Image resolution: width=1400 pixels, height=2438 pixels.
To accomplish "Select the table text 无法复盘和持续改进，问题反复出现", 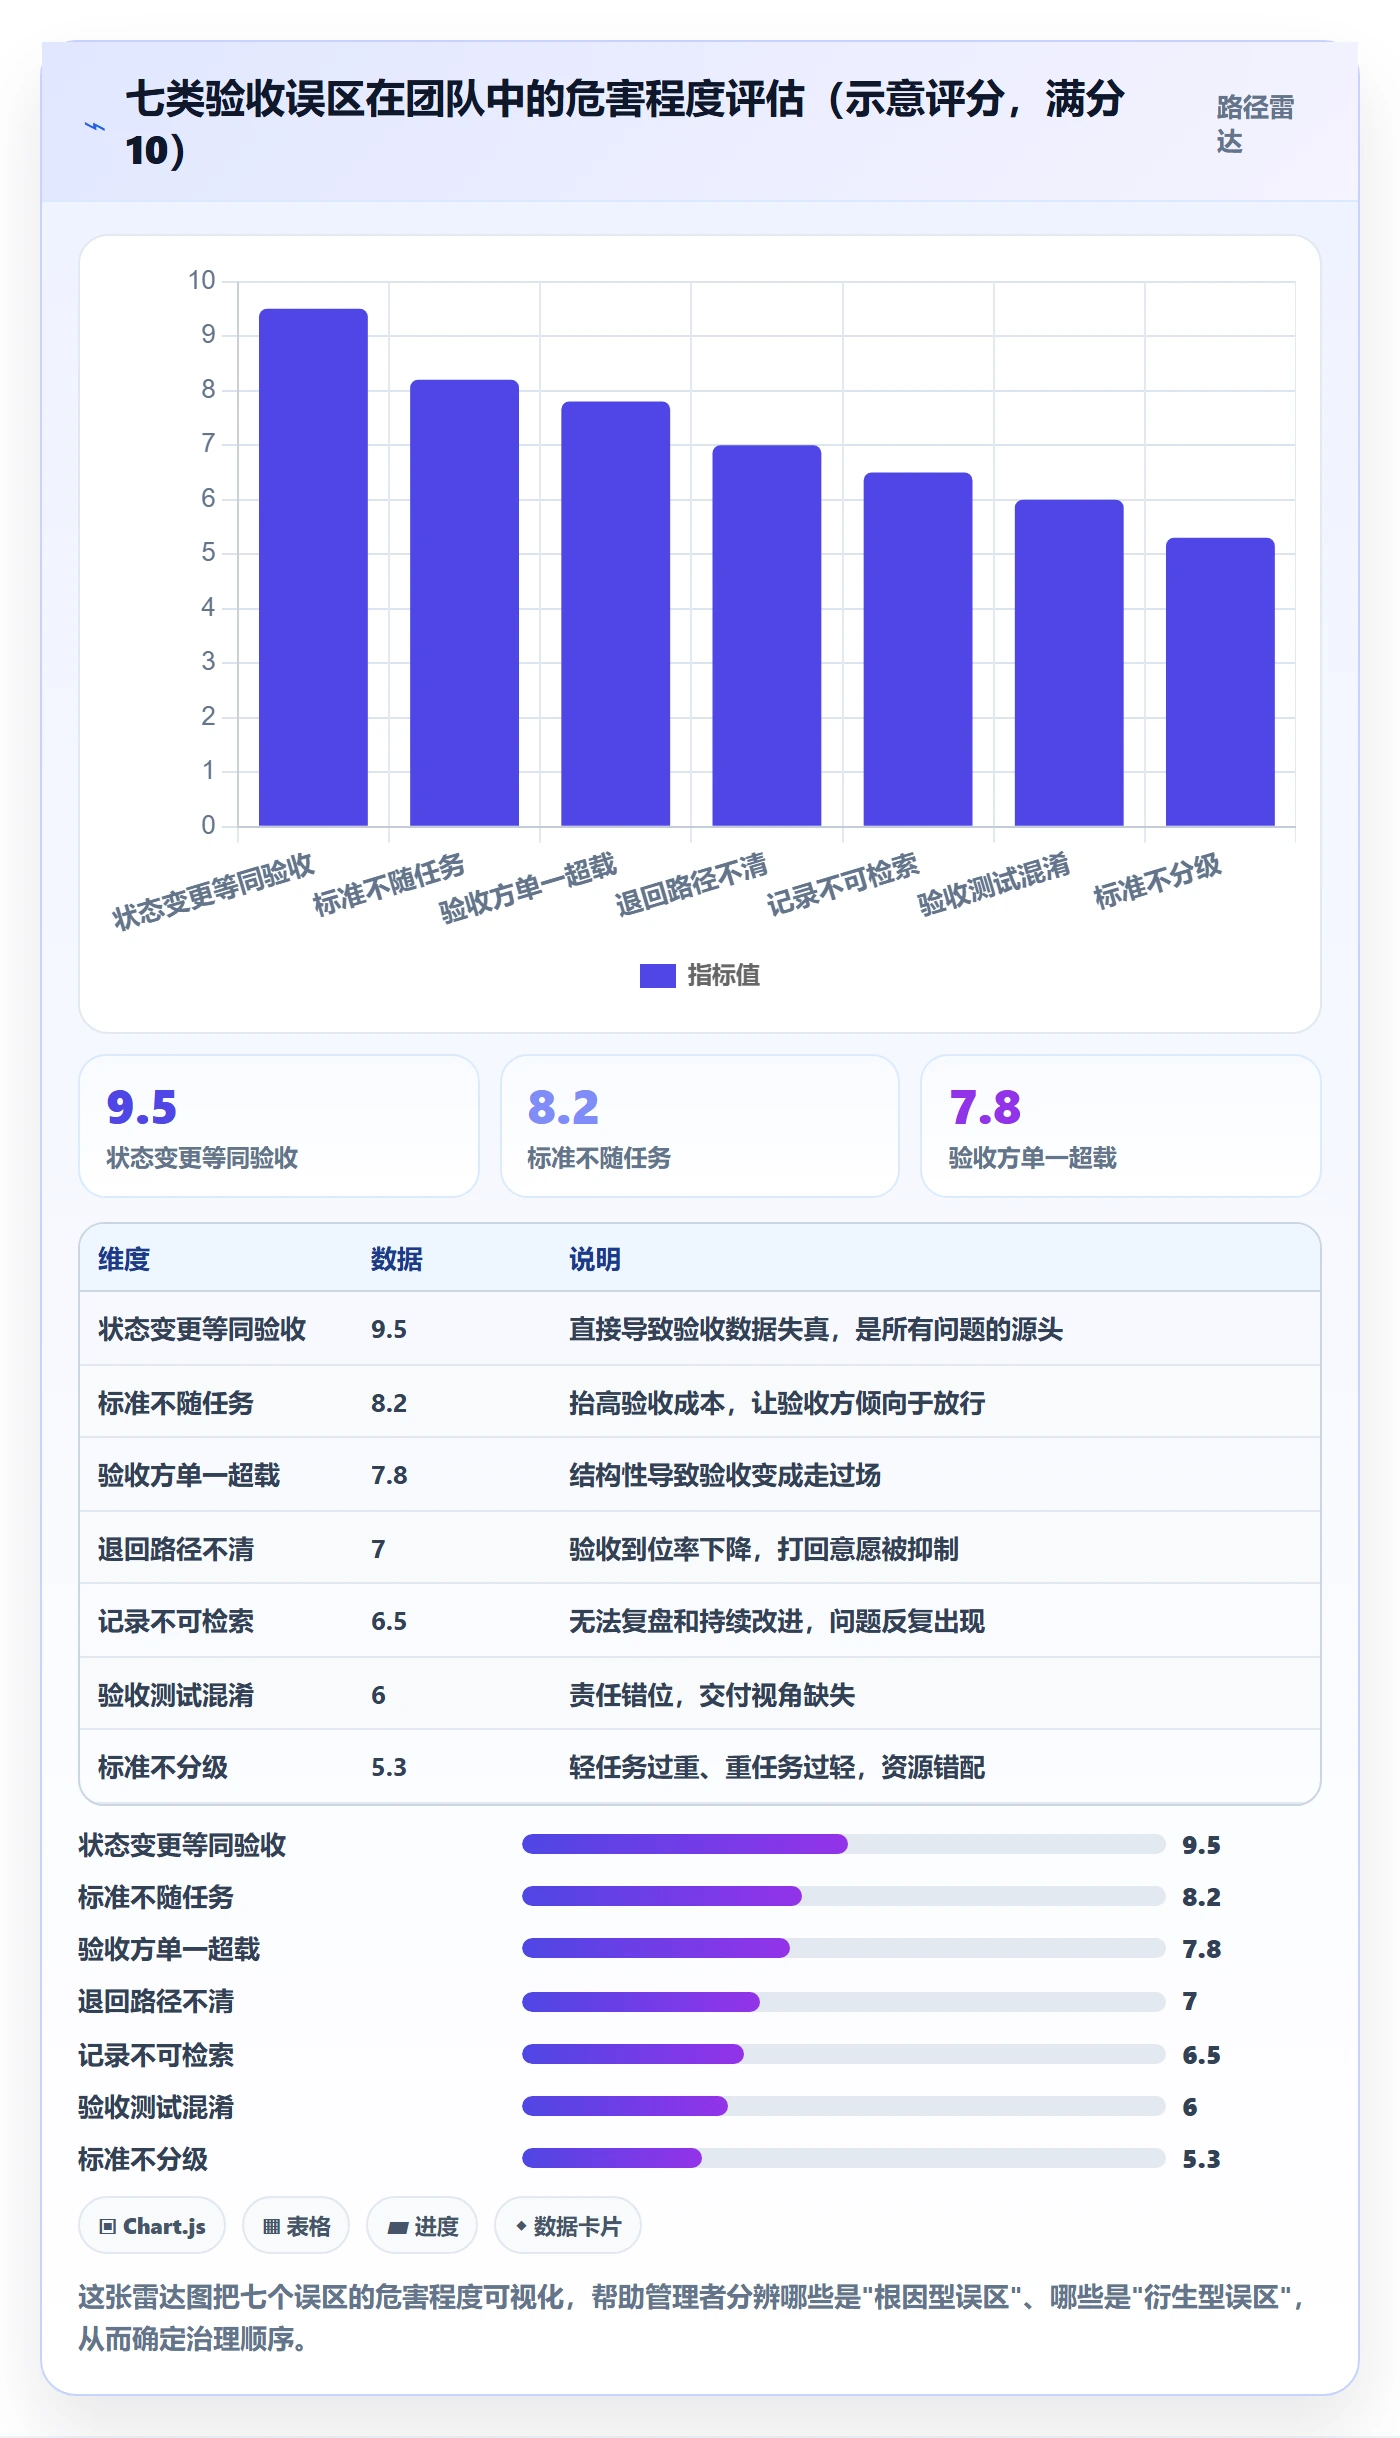I will (777, 1621).
